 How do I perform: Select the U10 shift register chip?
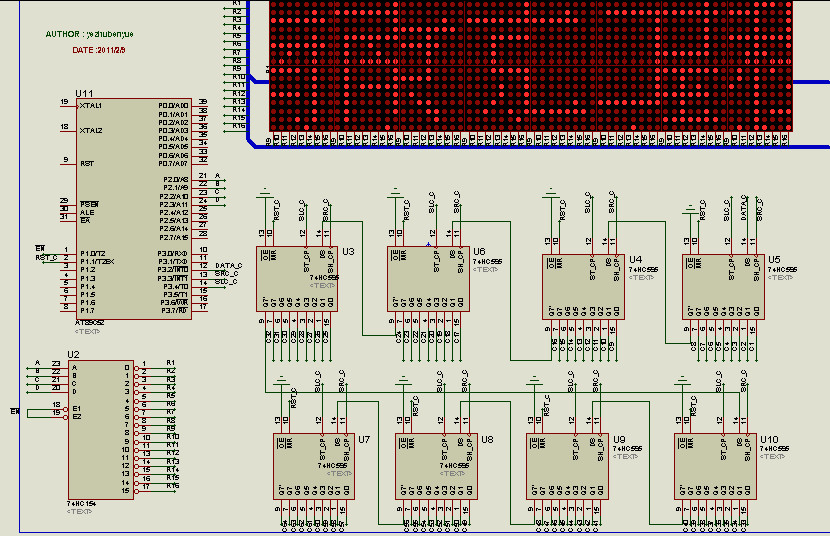[715, 466]
